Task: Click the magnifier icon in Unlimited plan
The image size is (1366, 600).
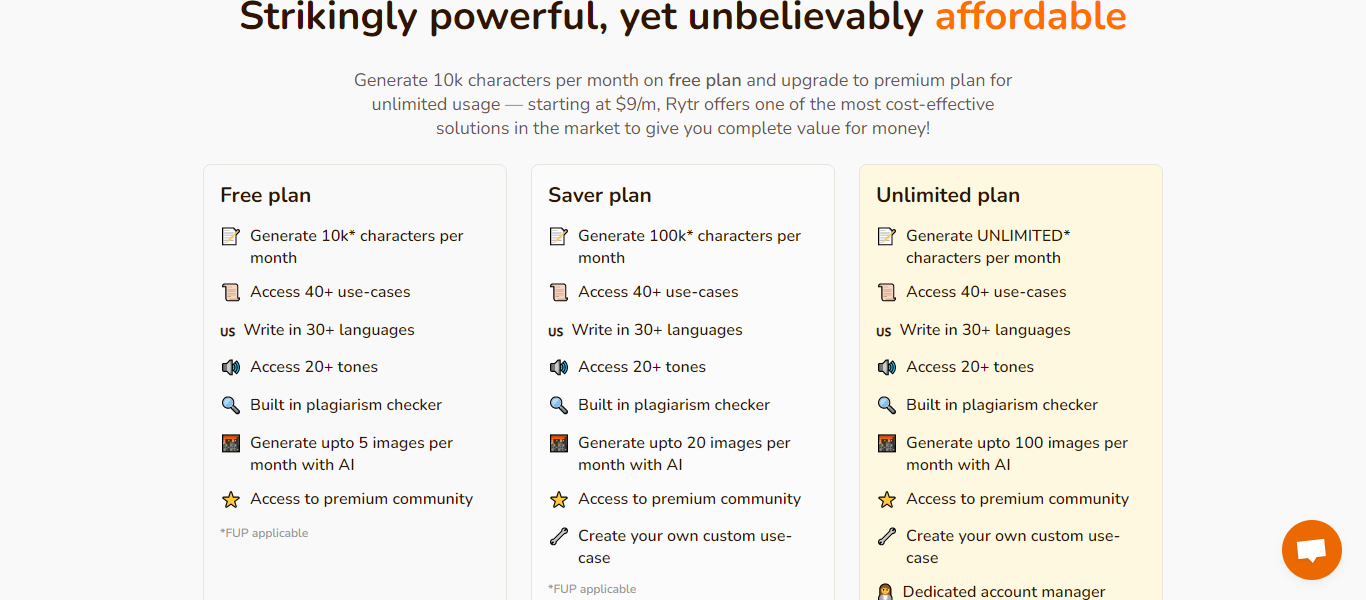Action: [887, 405]
